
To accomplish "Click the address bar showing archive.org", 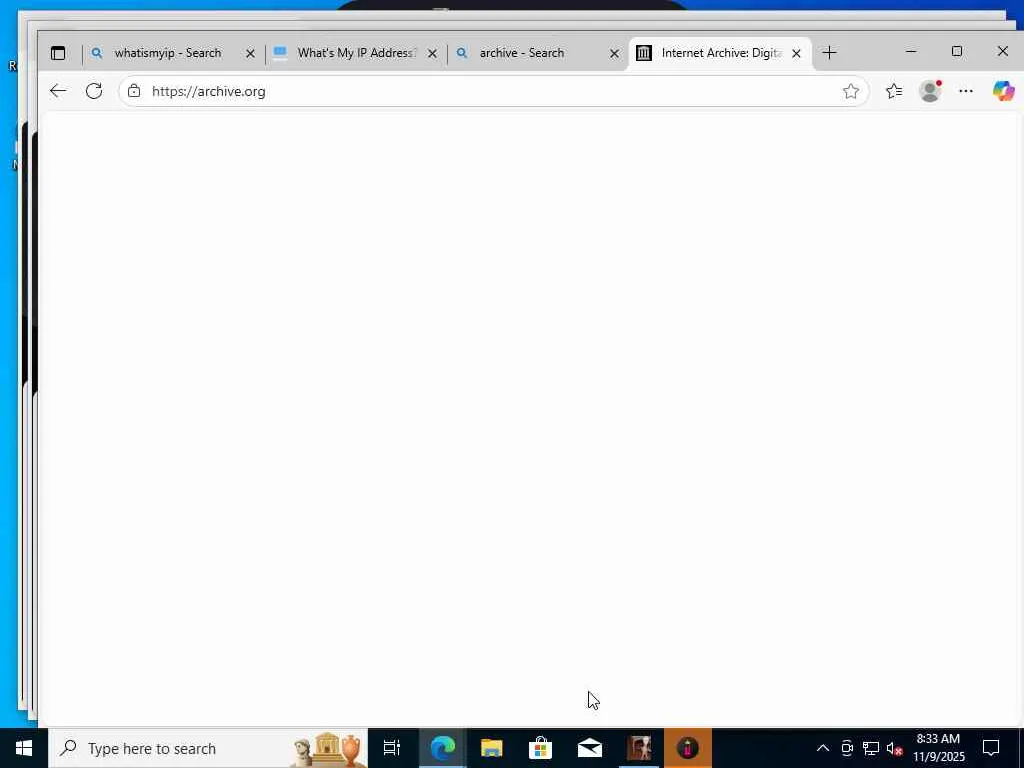I will [493, 91].
